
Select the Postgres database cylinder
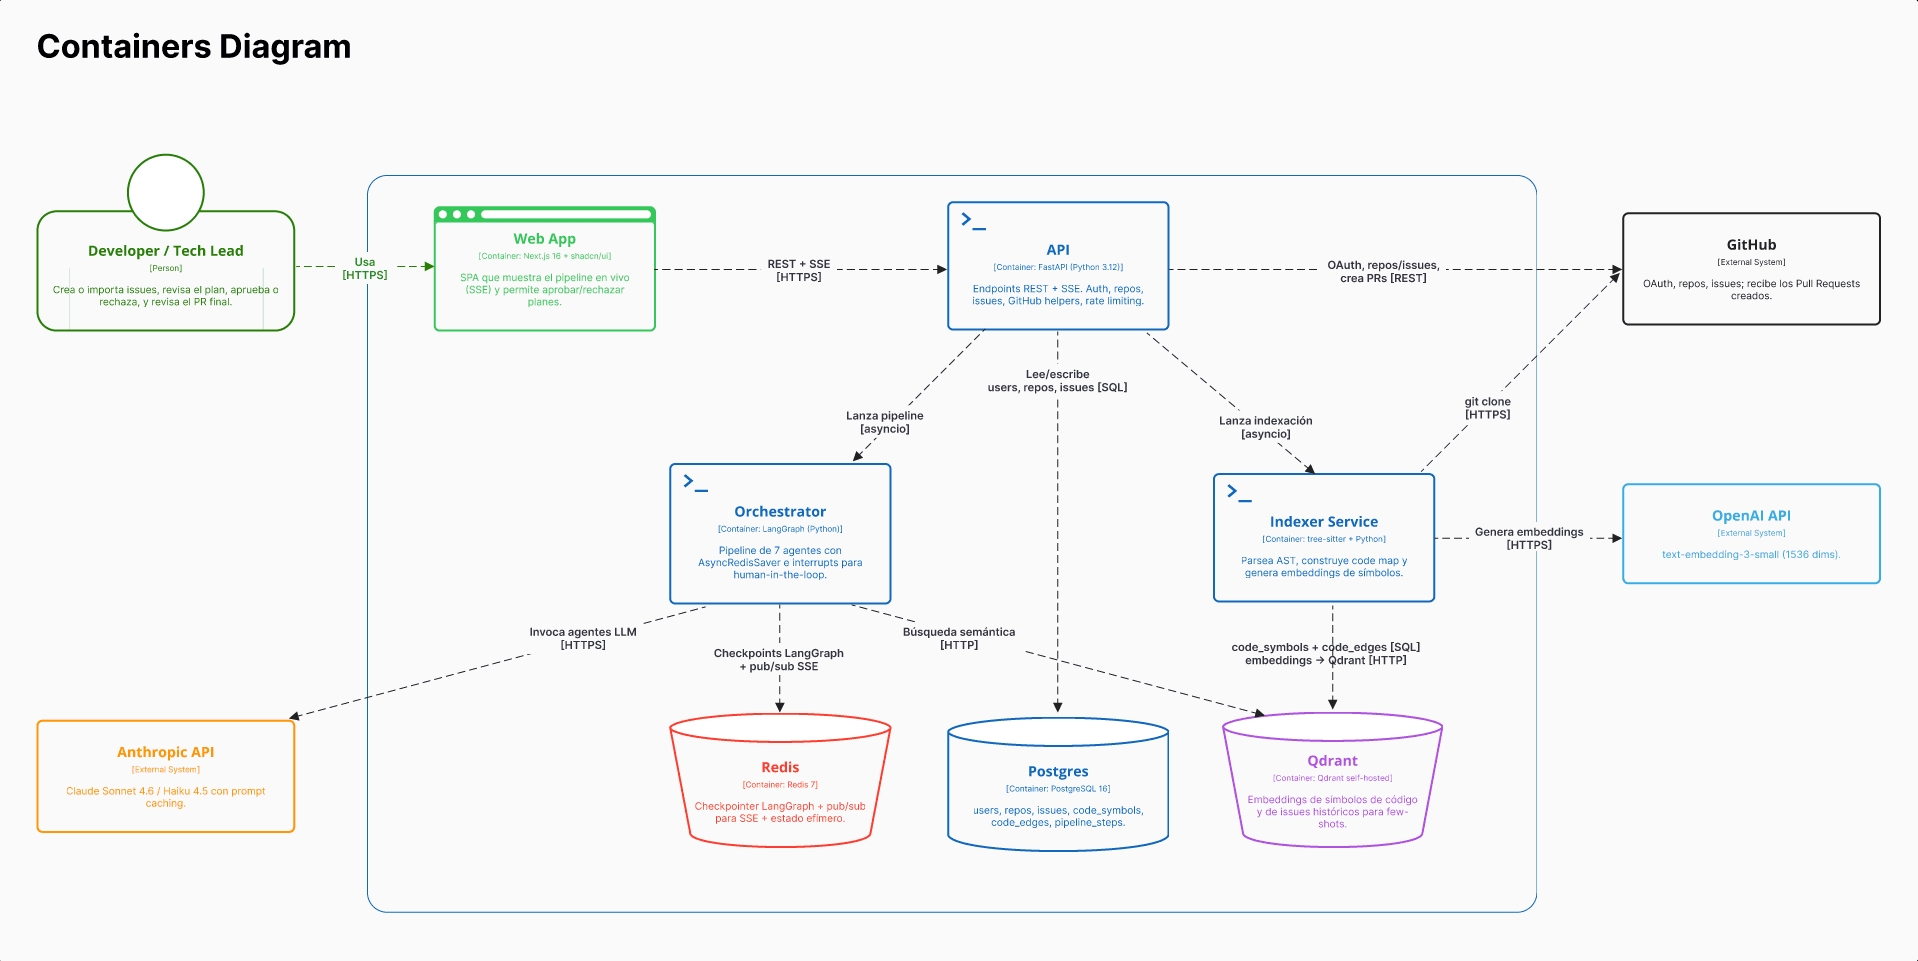(1058, 784)
